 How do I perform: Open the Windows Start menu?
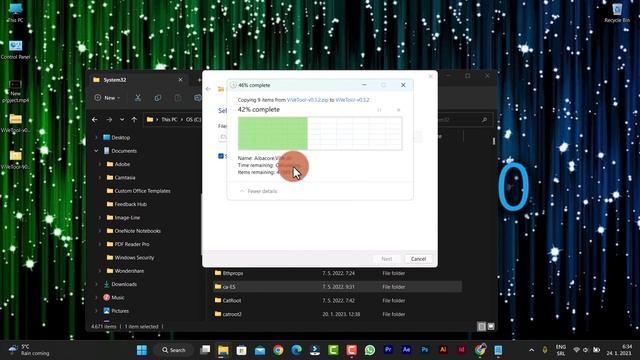tap(142, 350)
